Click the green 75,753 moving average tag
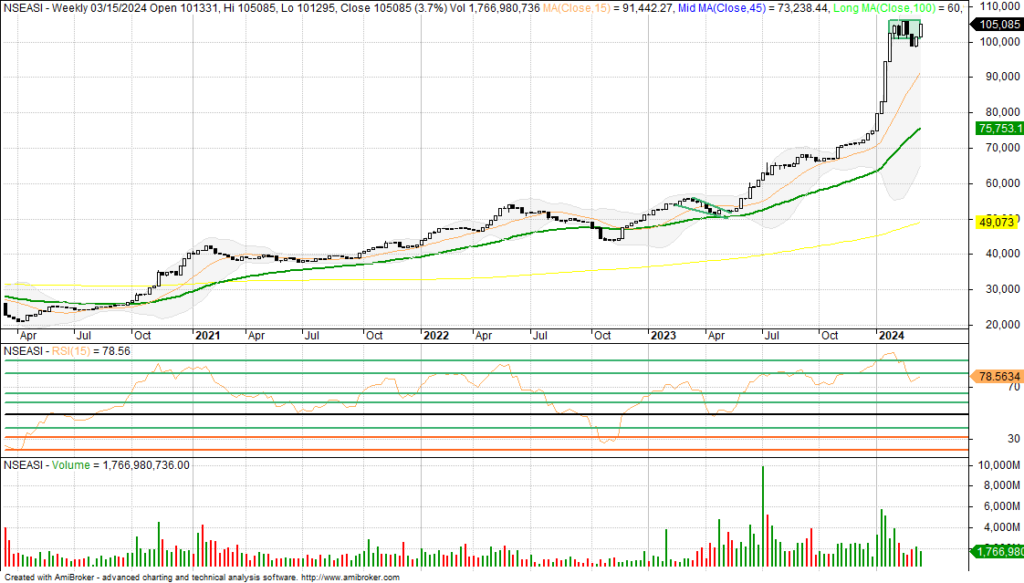Image resolution: width=1024 pixels, height=583 pixels. tap(998, 128)
